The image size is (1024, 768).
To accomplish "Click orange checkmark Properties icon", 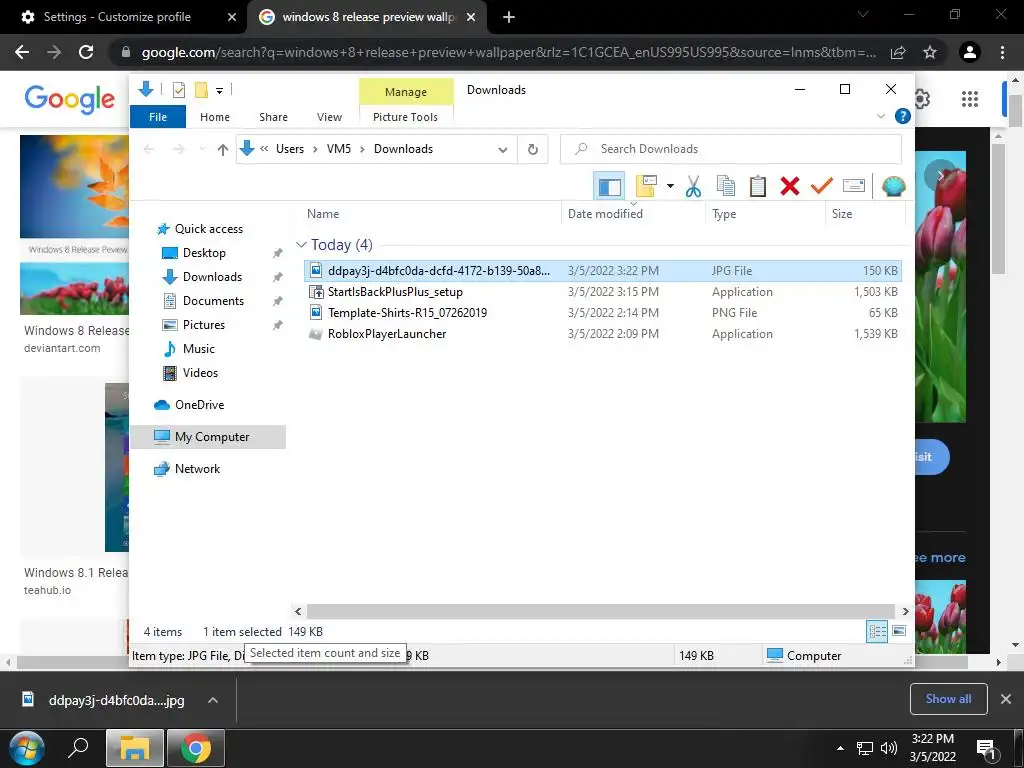I will tap(822, 187).
